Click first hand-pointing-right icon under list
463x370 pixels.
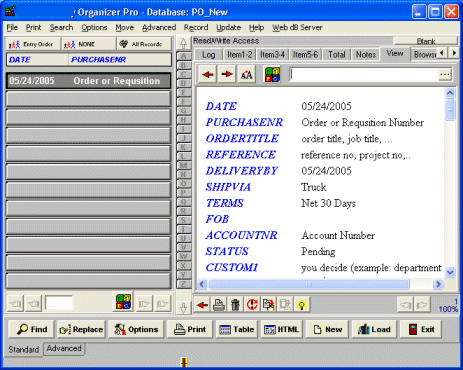coord(144,304)
